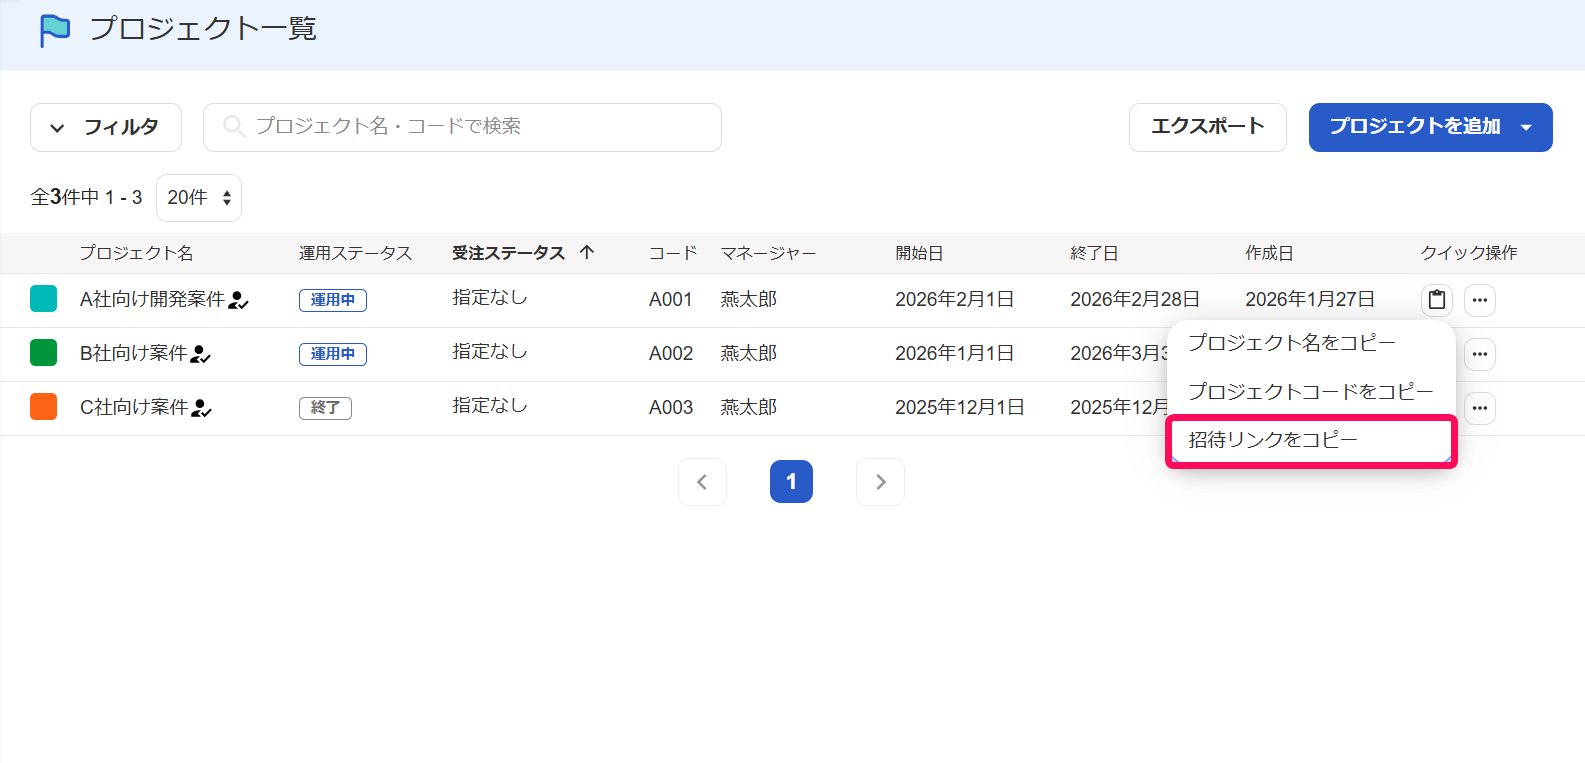
Task: Click the flag icon beside プロジェクト一覧
Action: [55, 30]
